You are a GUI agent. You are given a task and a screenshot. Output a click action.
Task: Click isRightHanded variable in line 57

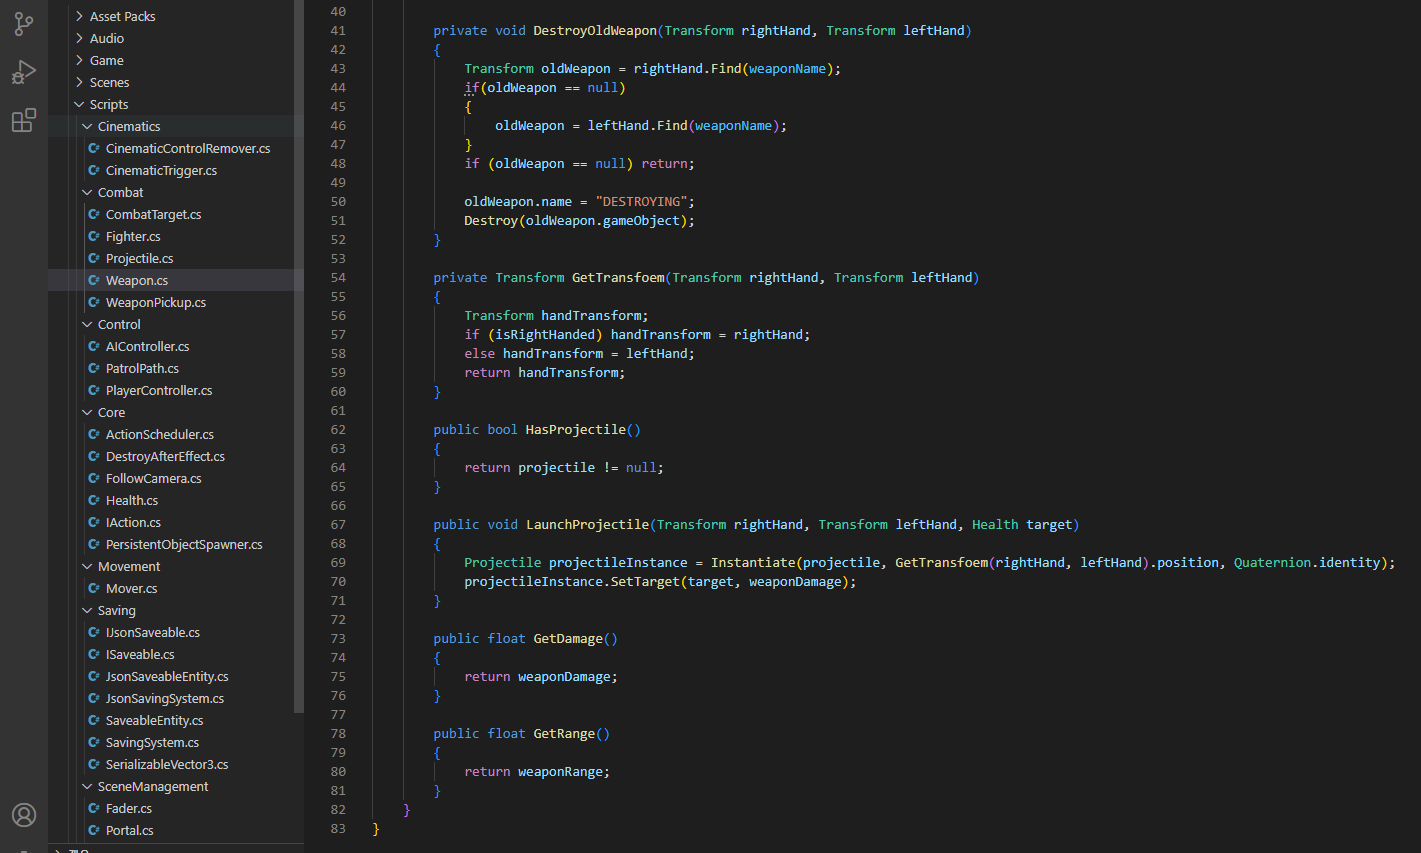pos(545,334)
